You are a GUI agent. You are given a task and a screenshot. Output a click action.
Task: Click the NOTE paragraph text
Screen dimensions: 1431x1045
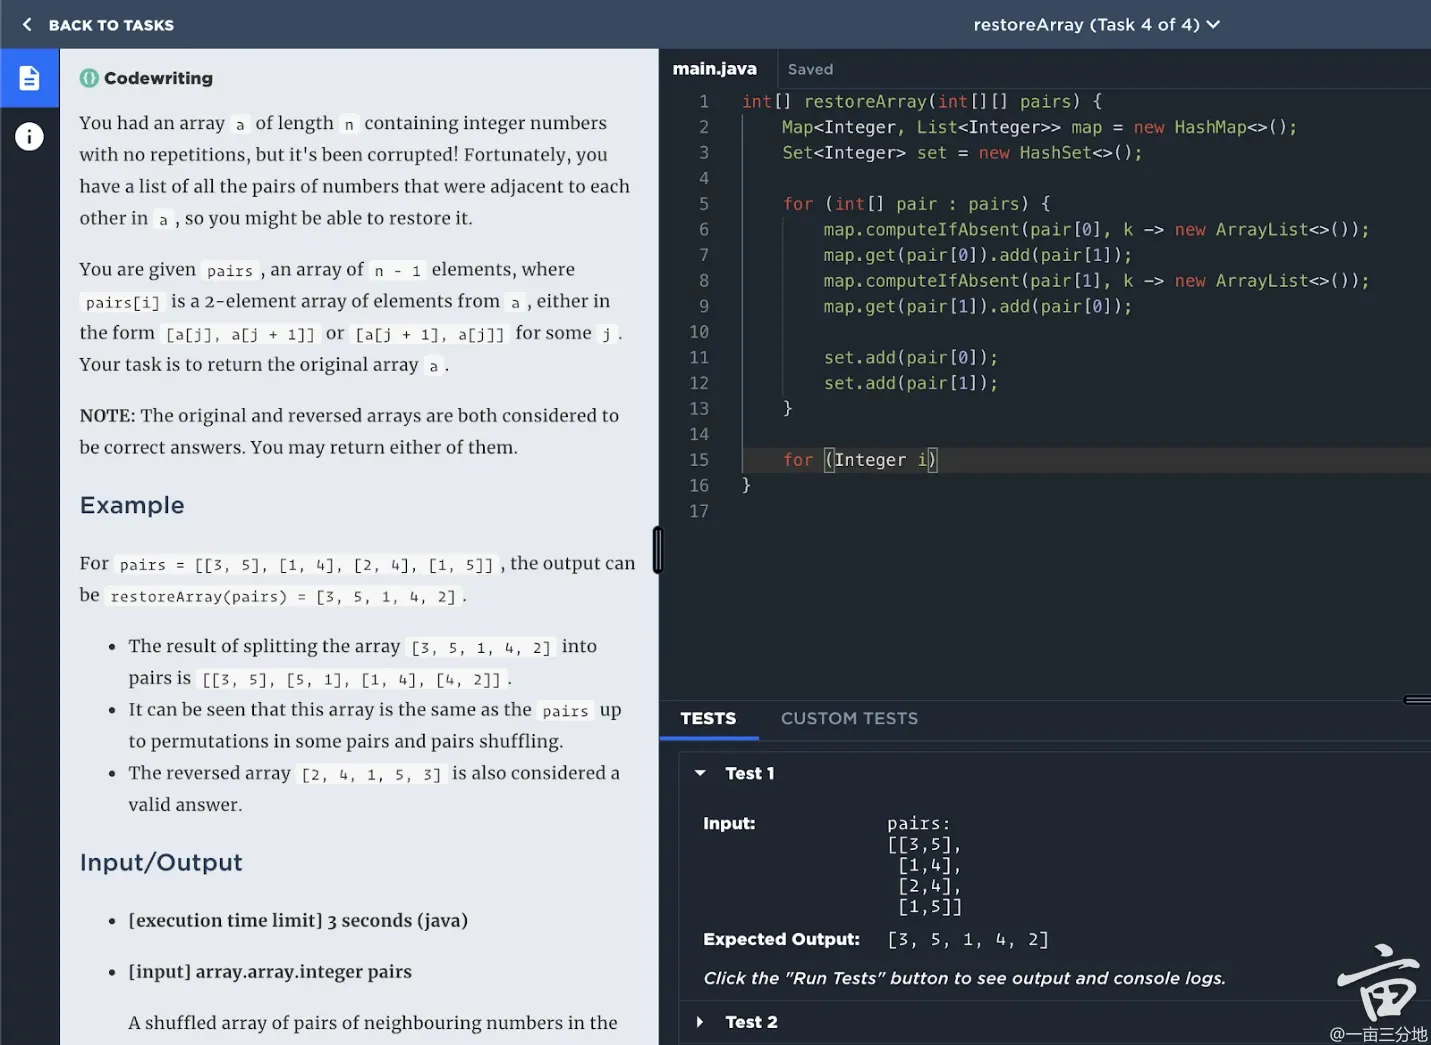[349, 431]
